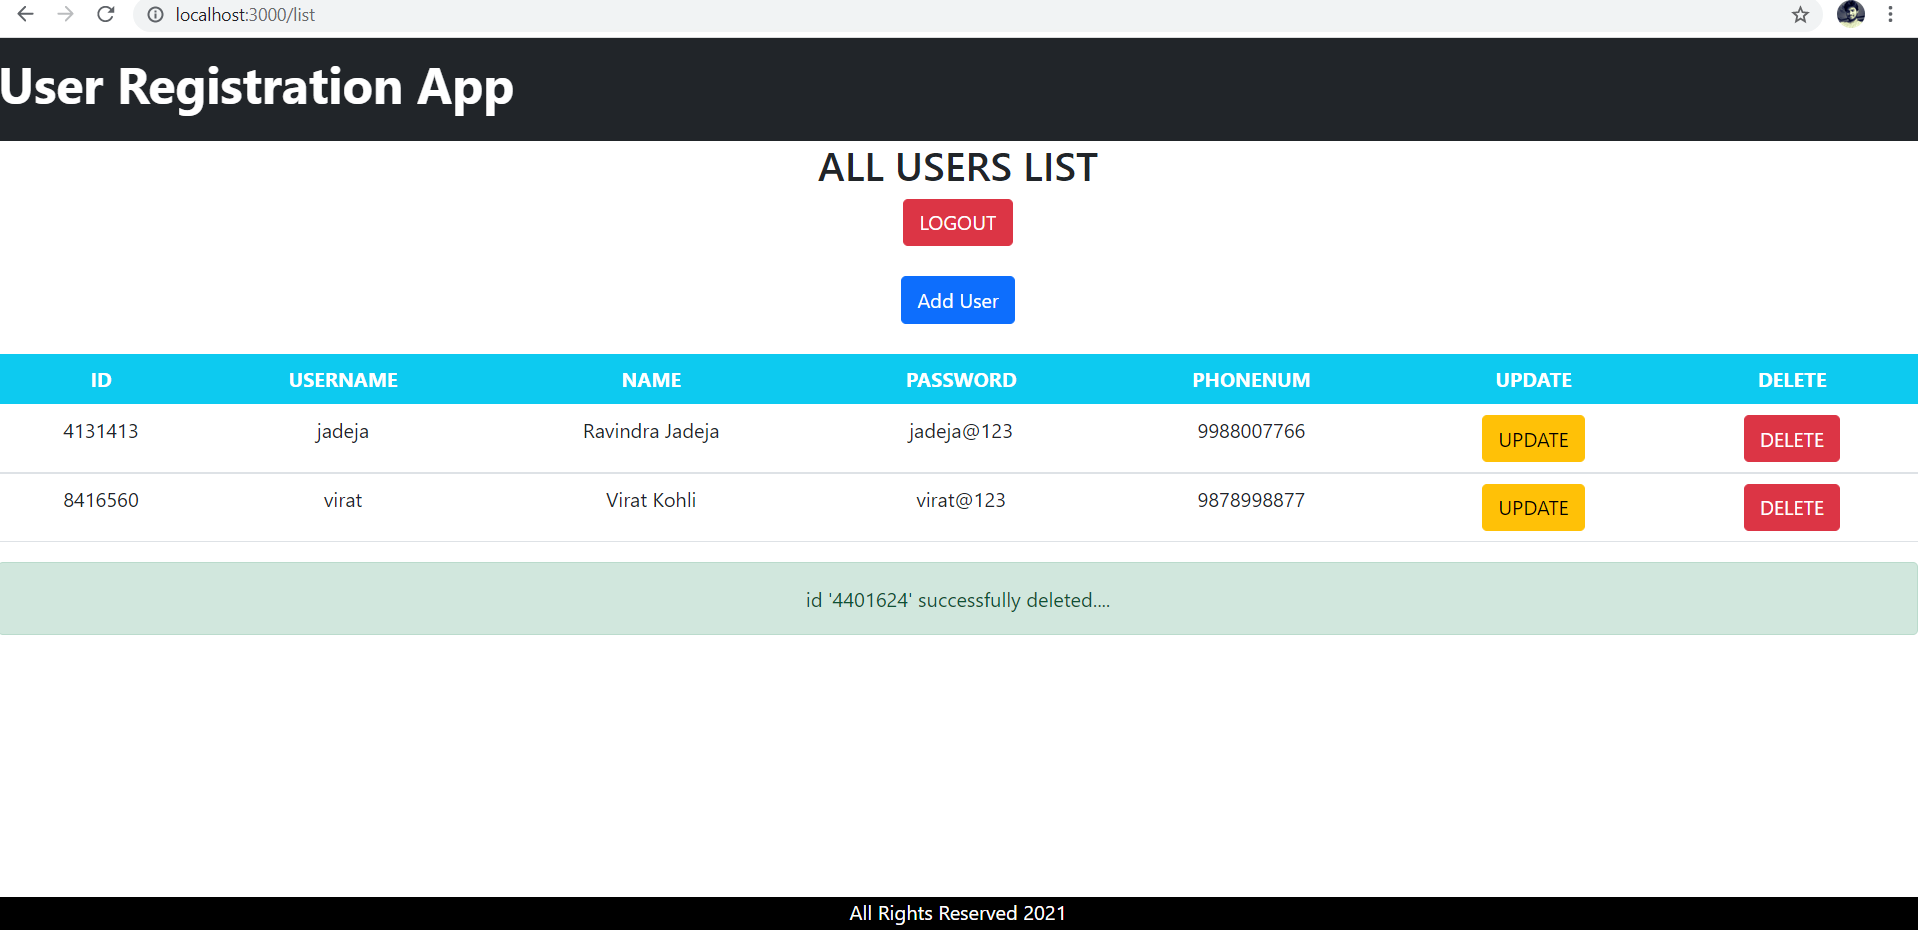Screen dimensions: 1918x930
Task: Select the ID cell 4131413
Action: click(x=101, y=431)
